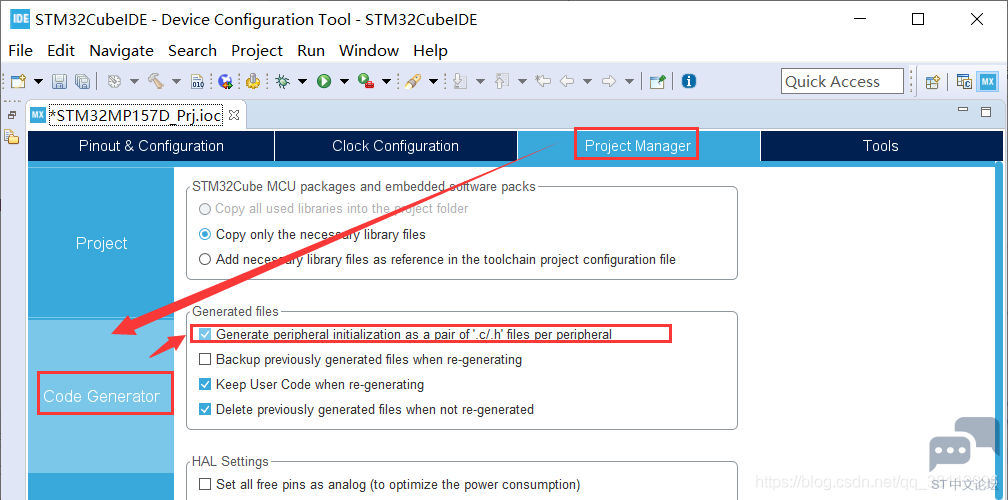Switch to the Project Manager tab
Viewport: 1008px width, 500px height.
tap(638, 146)
